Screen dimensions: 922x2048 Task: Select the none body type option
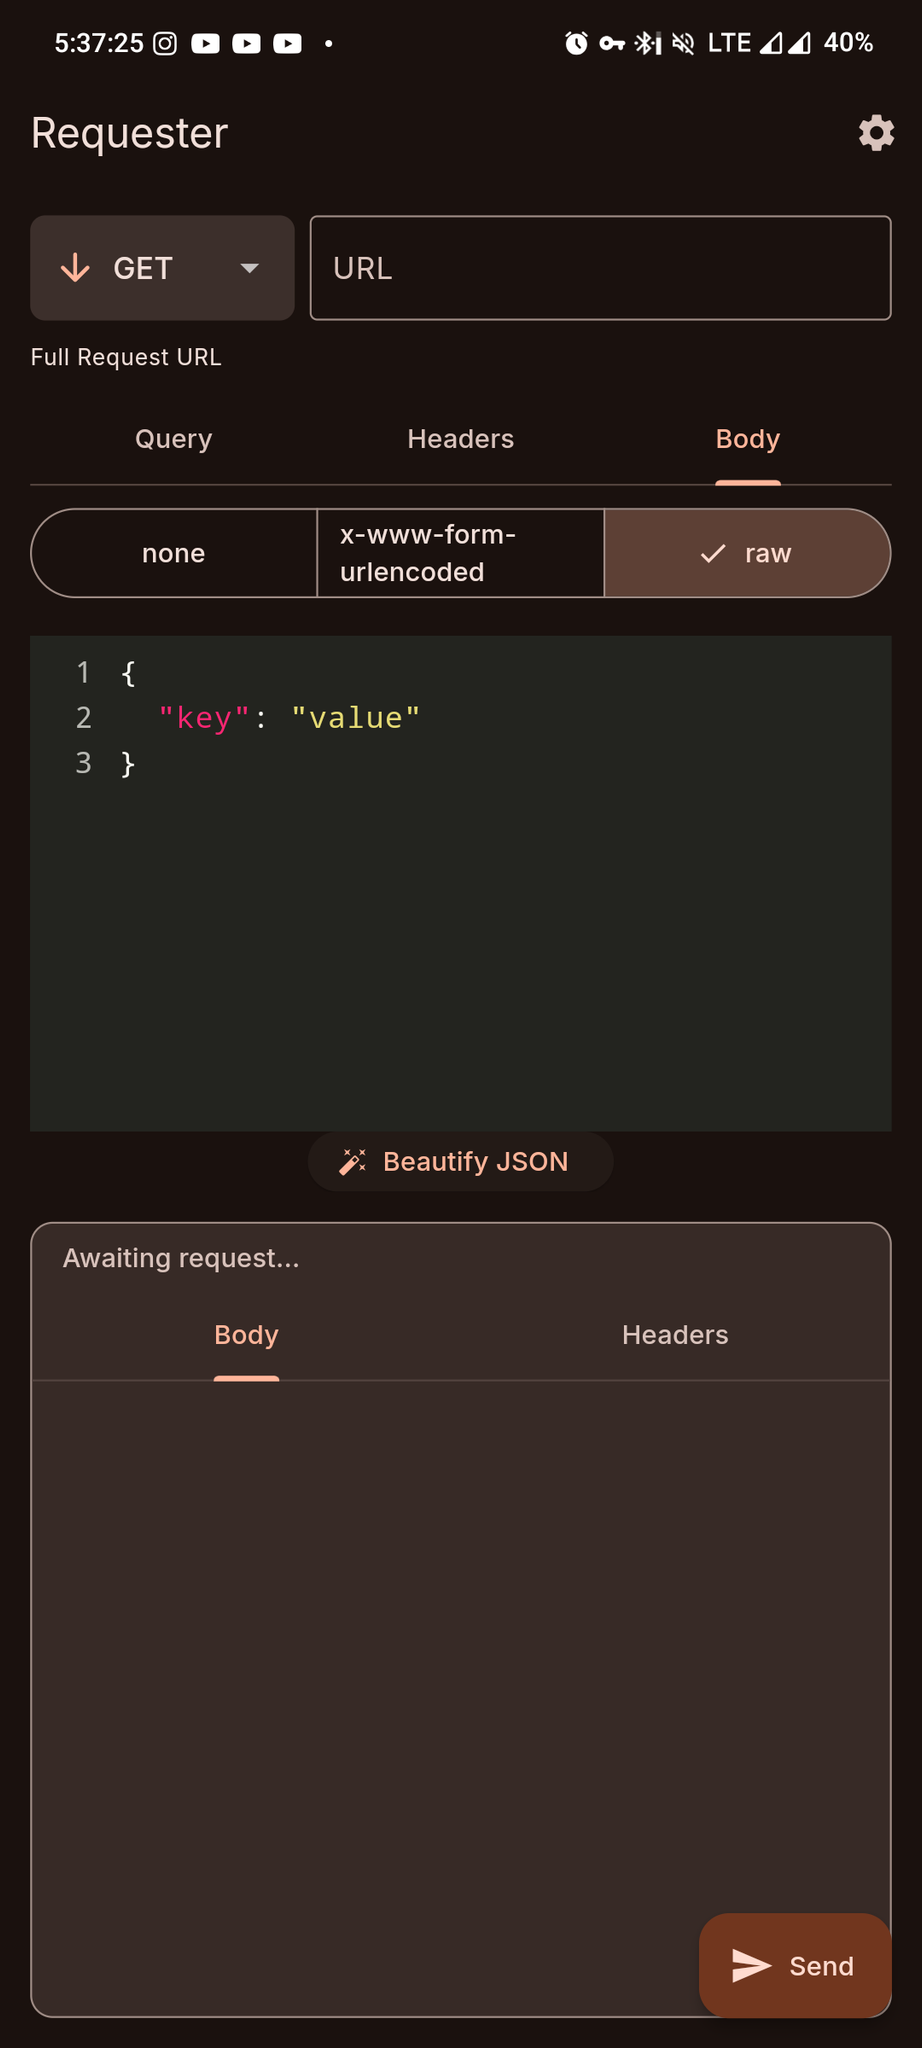[x=174, y=553]
